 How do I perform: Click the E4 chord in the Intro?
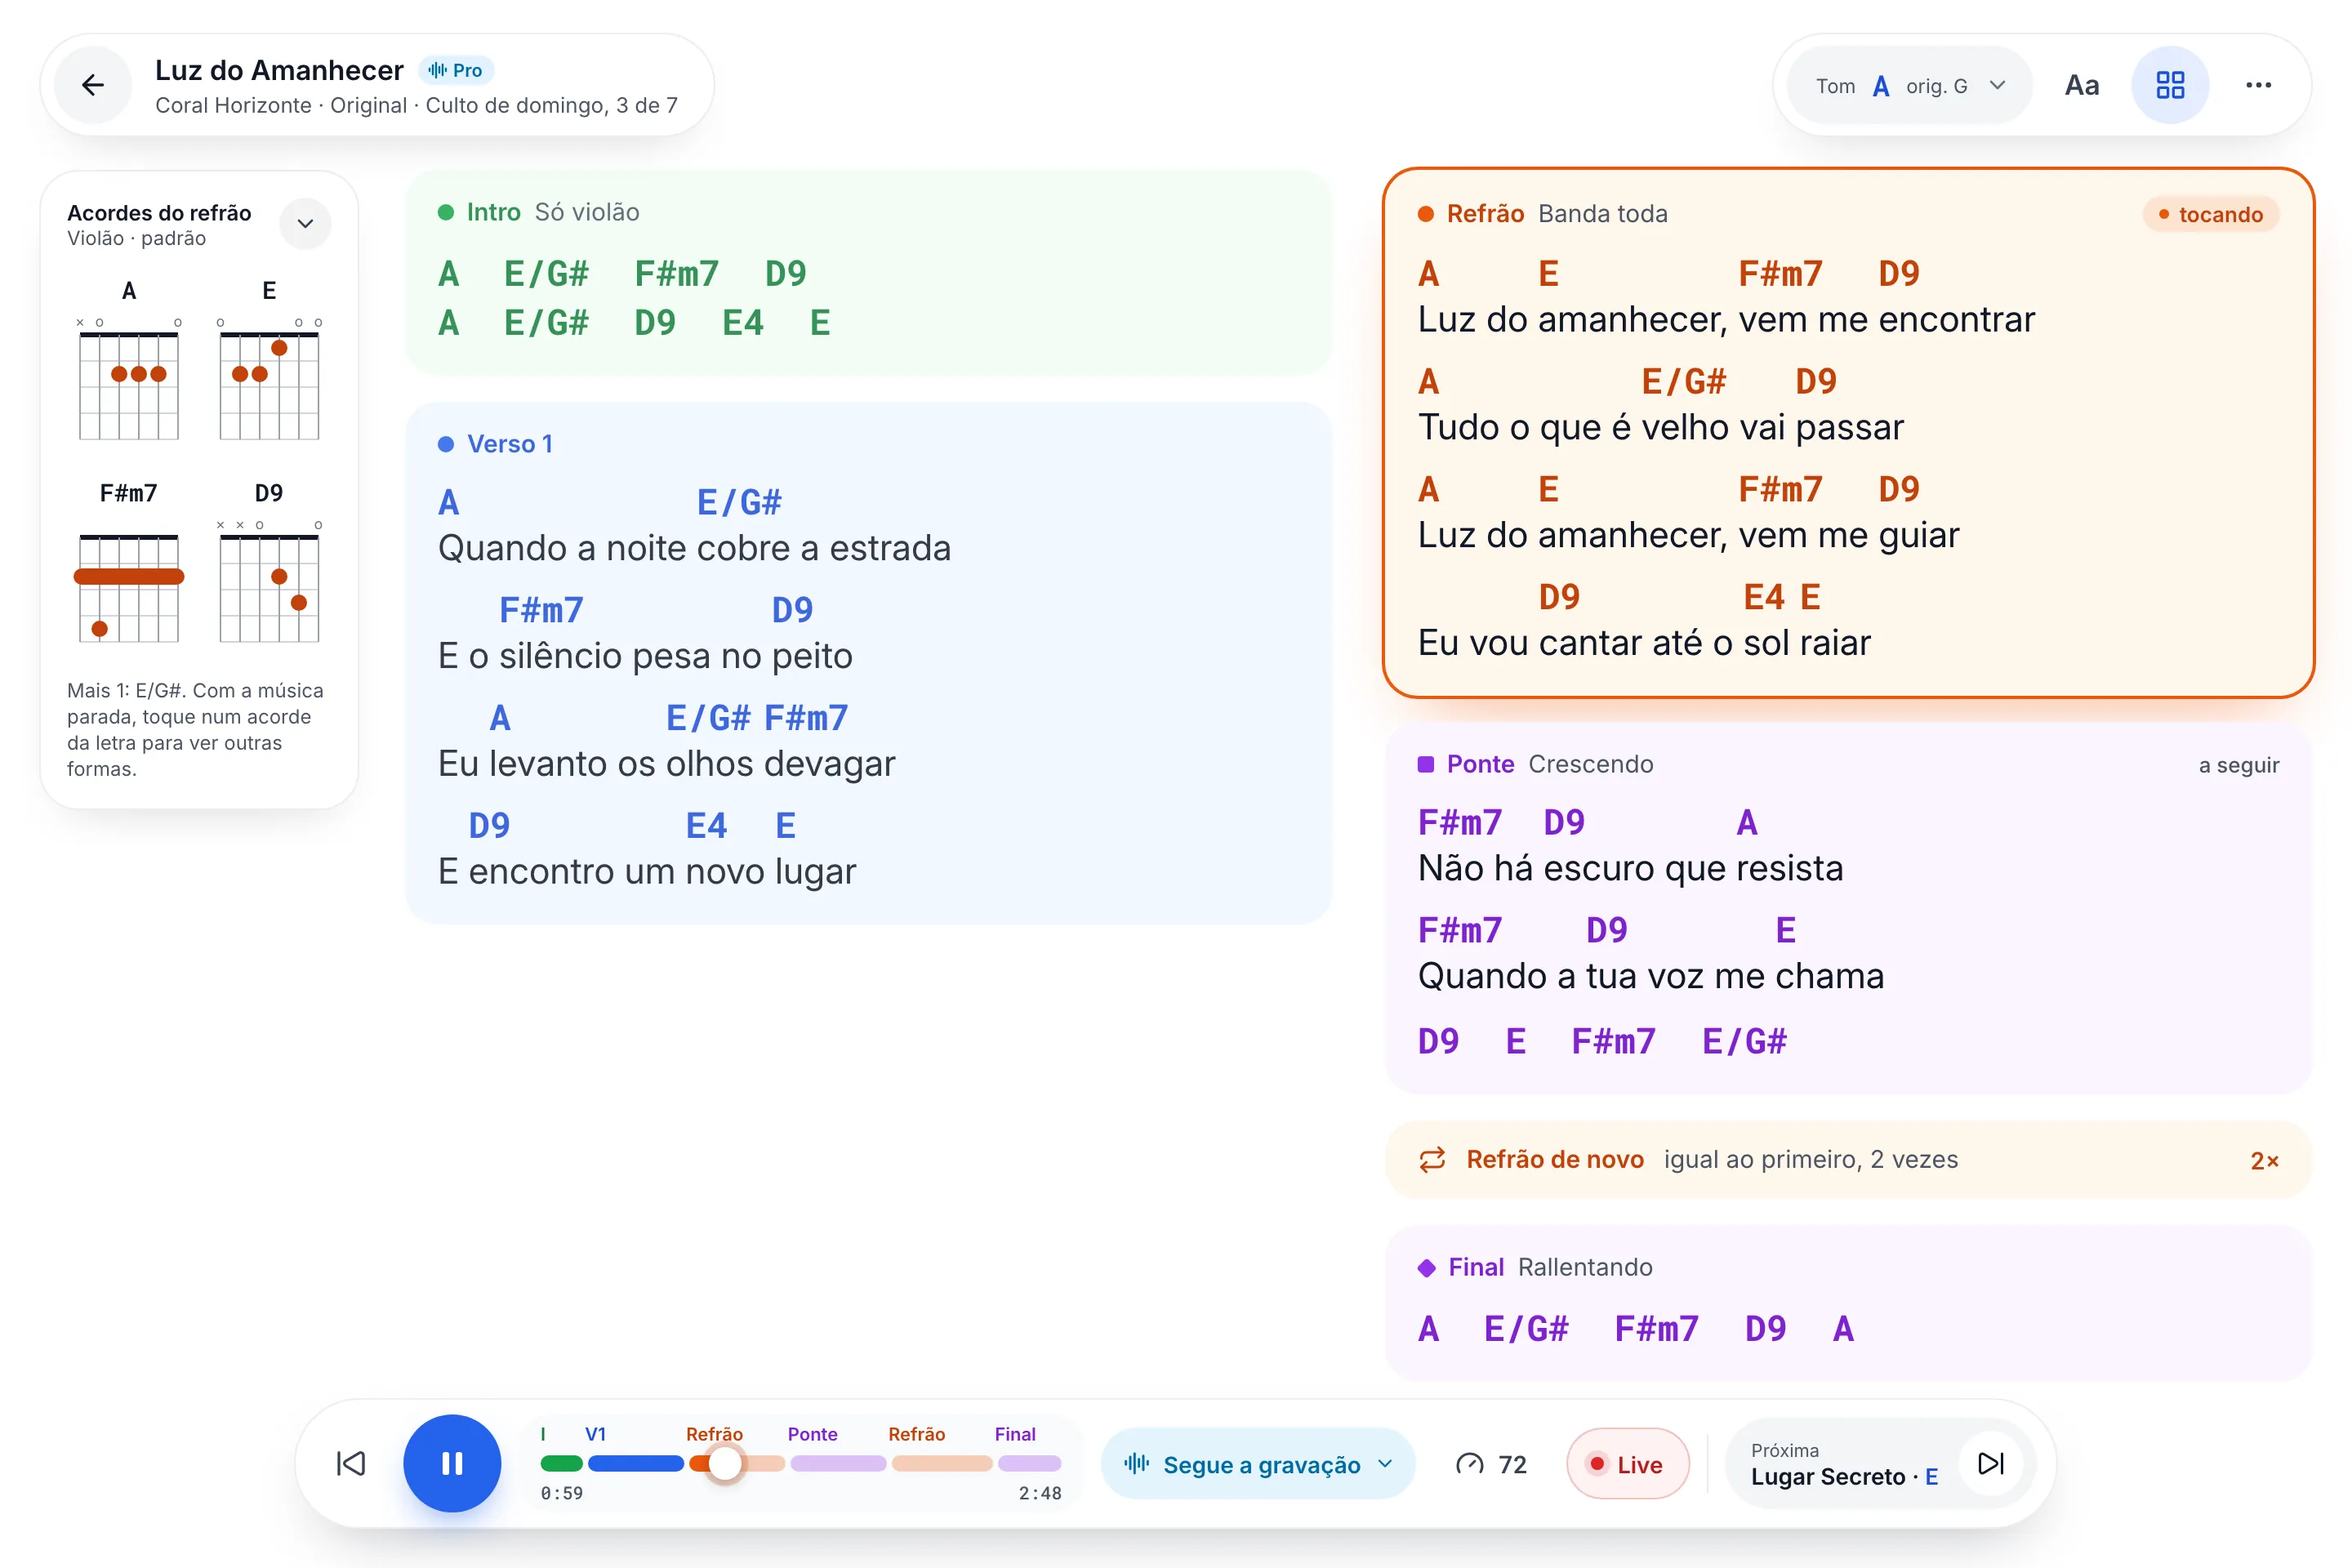click(x=743, y=323)
